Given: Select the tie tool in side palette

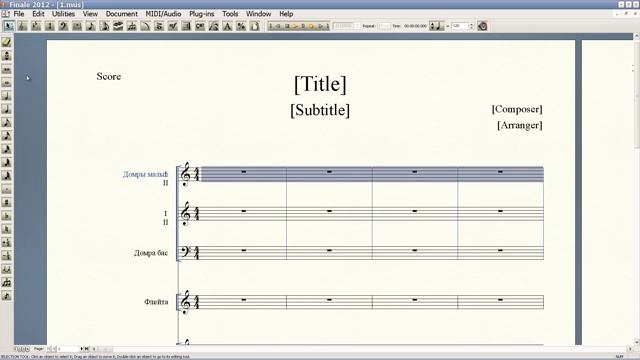Looking at the screenshot, I should 7,269.
